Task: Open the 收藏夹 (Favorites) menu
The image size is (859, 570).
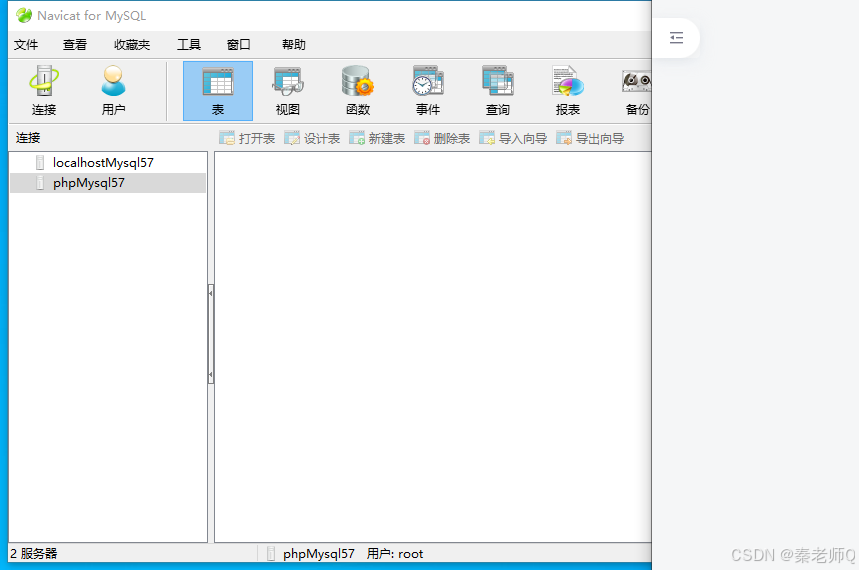Action: tap(131, 44)
